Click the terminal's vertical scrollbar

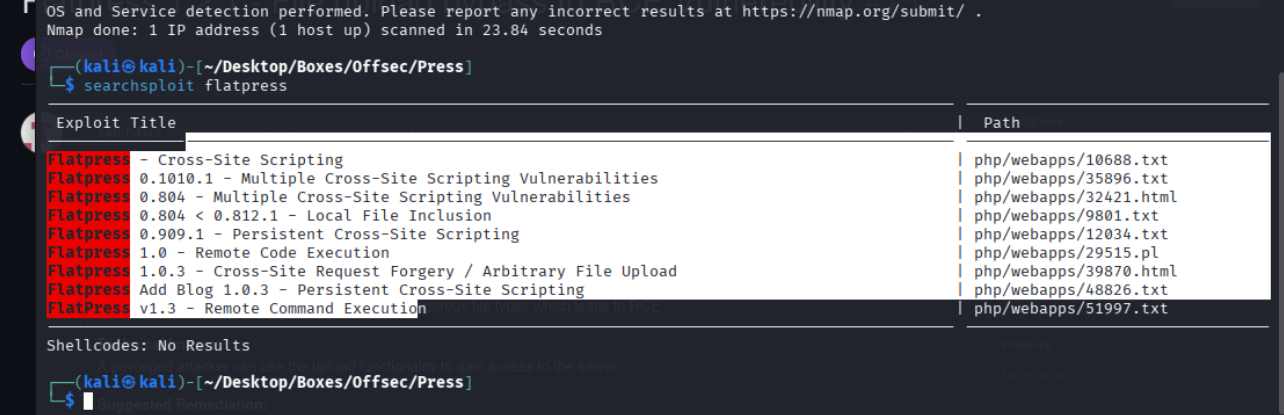tap(1277, 200)
